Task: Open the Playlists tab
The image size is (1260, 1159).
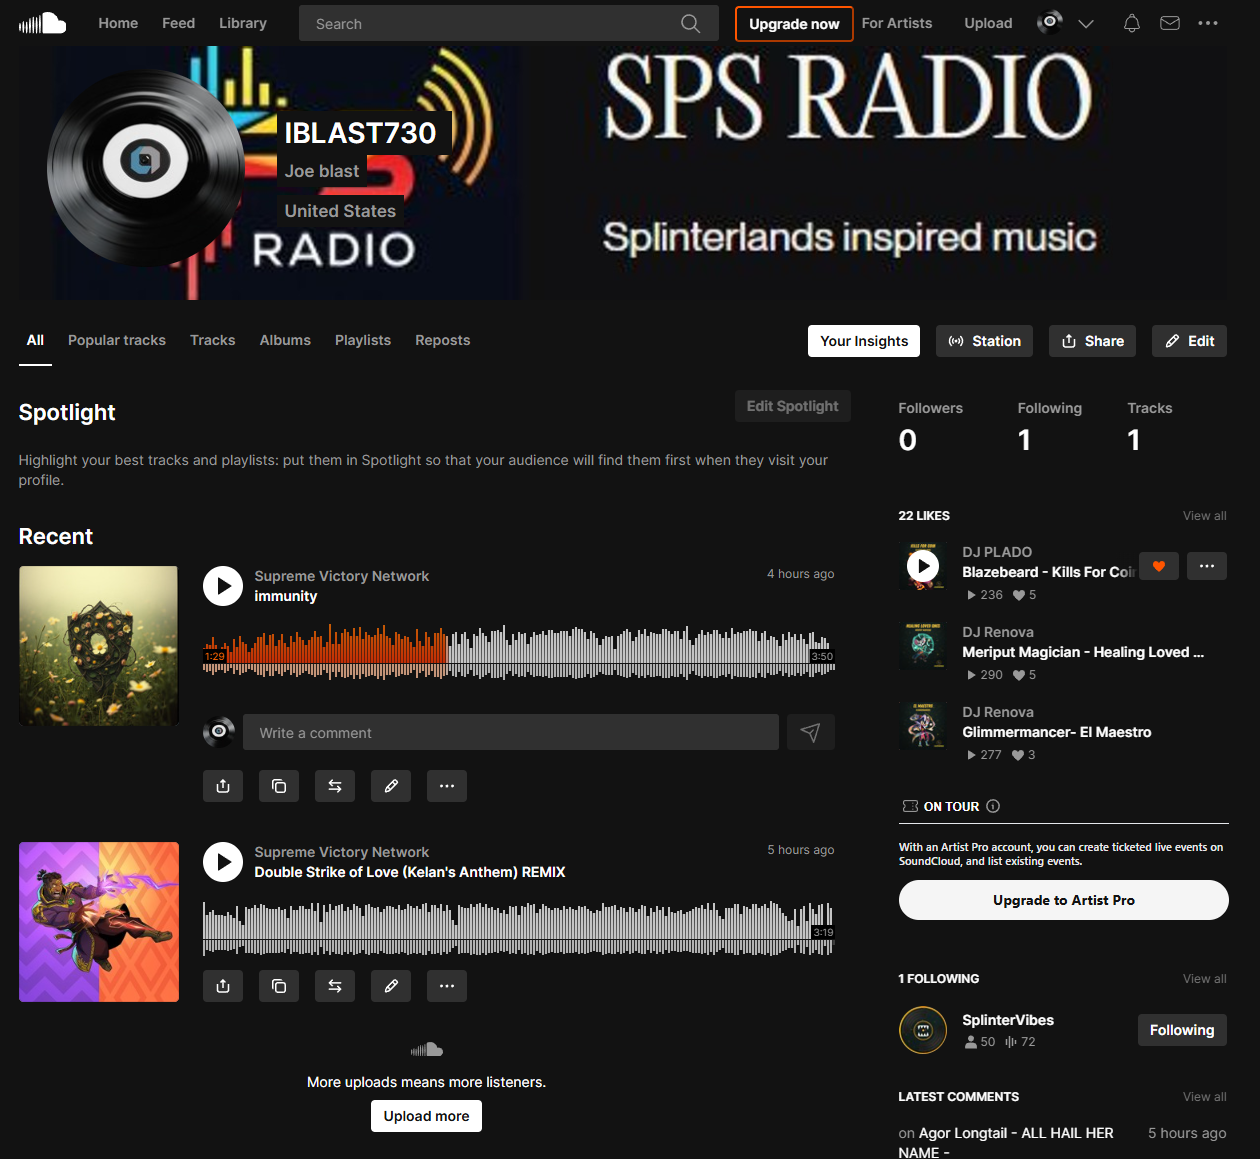Action: point(363,340)
